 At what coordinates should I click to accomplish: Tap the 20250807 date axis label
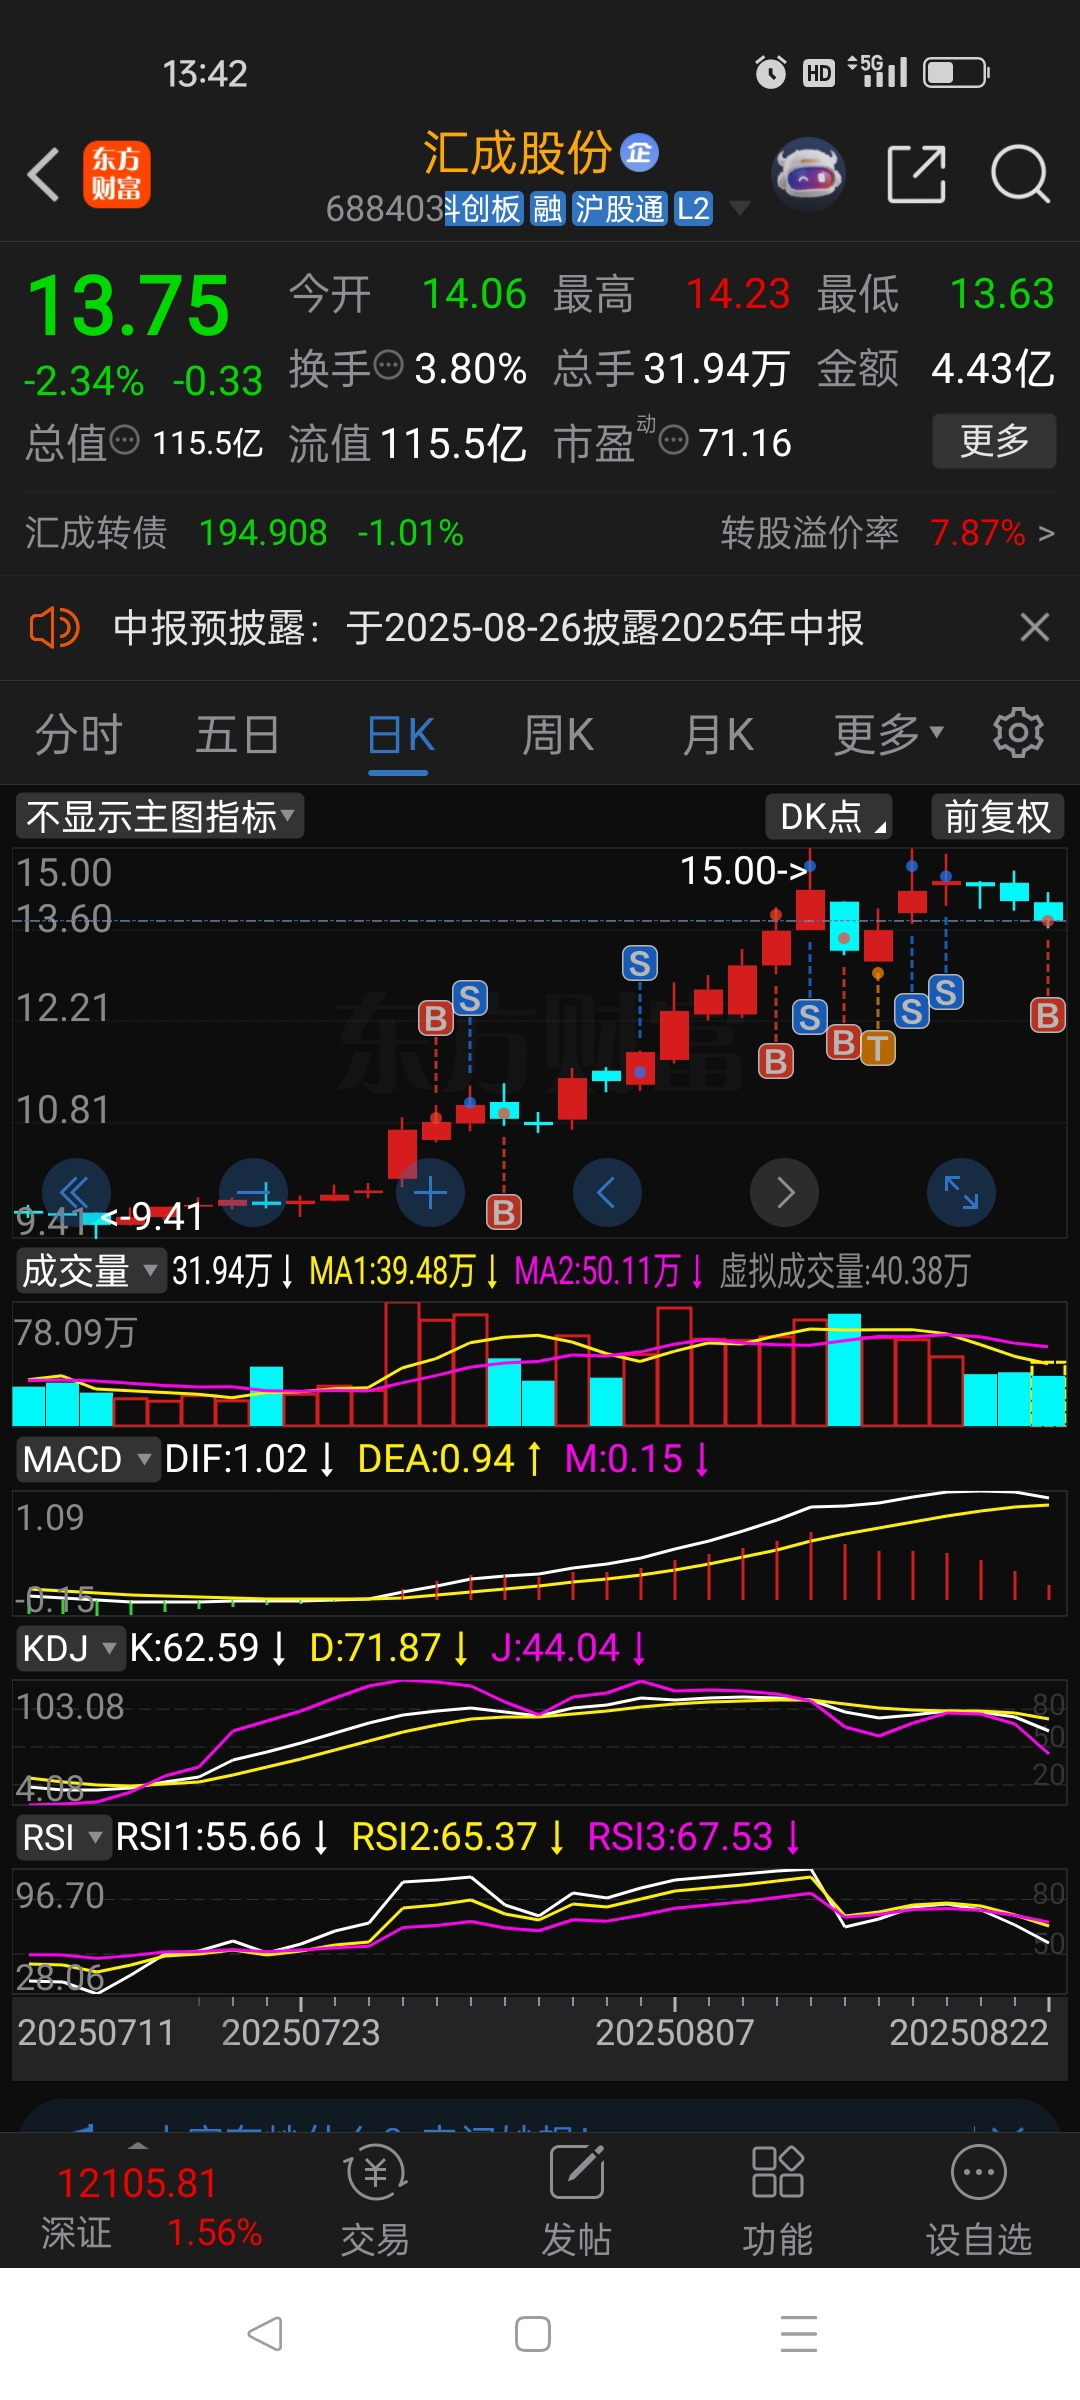(x=675, y=2033)
